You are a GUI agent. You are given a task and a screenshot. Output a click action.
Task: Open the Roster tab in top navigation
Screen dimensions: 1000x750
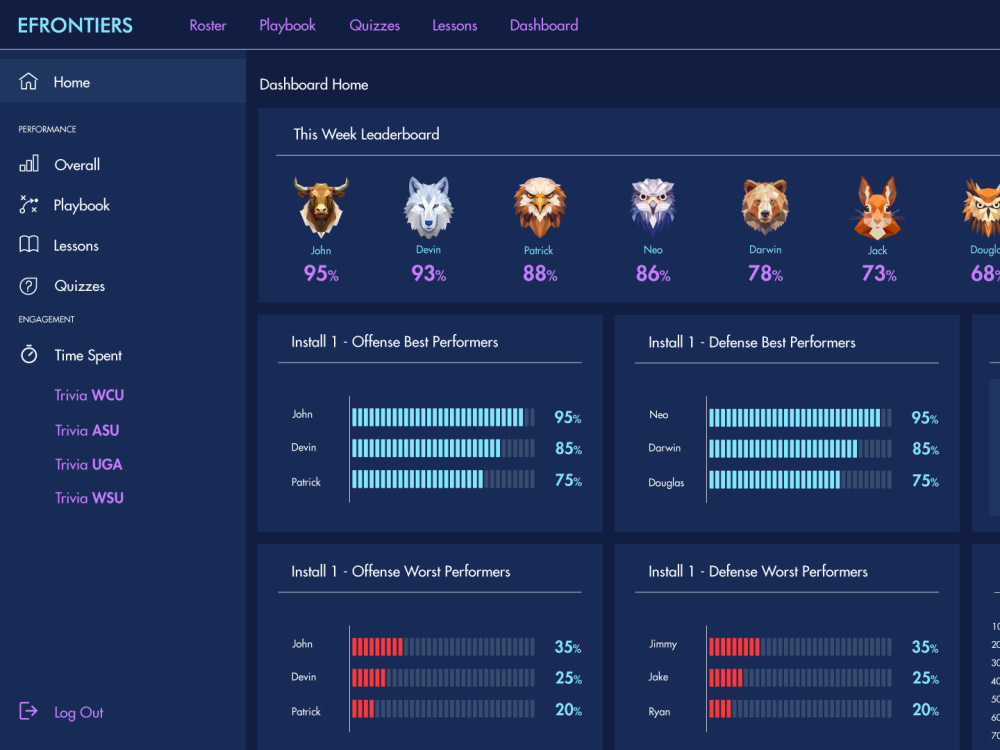point(208,26)
